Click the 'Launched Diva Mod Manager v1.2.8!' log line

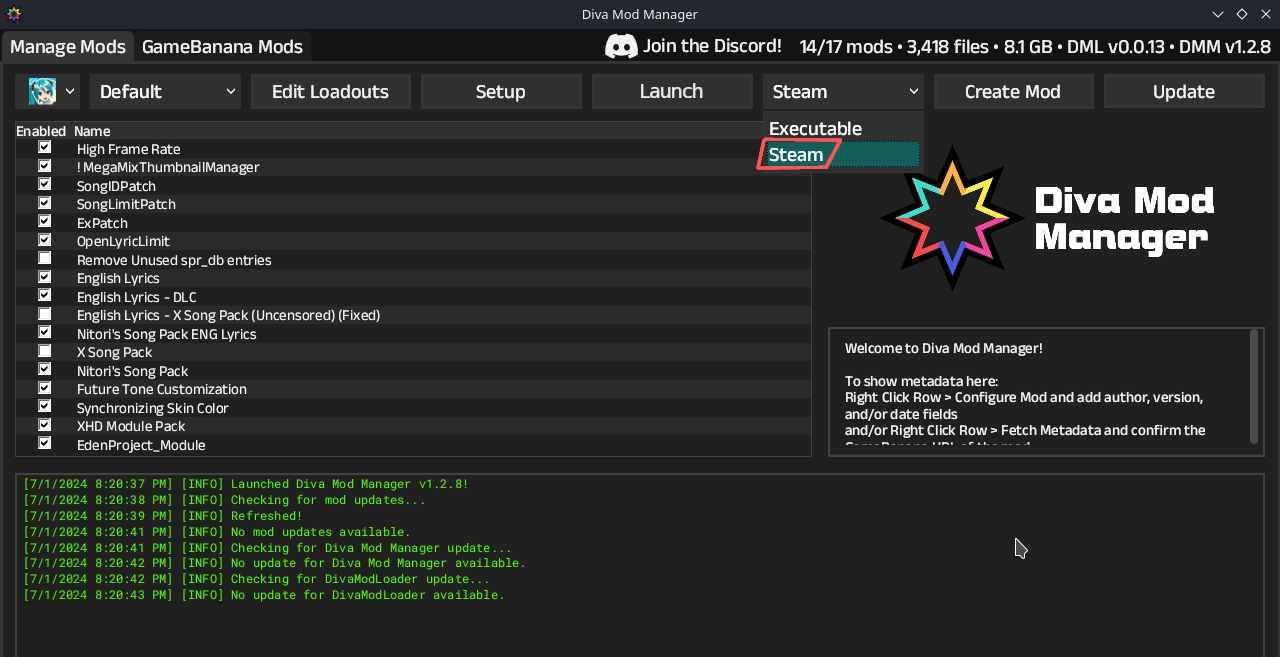coord(246,484)
